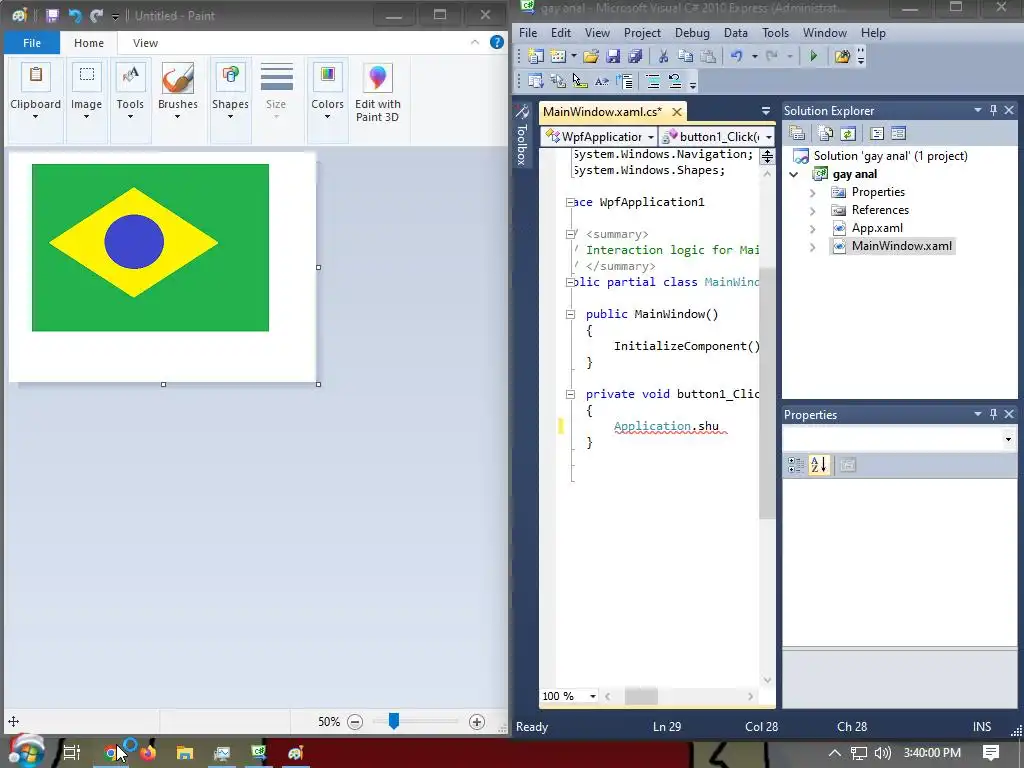Click Refresh icon in Solution Explorer

848,134
